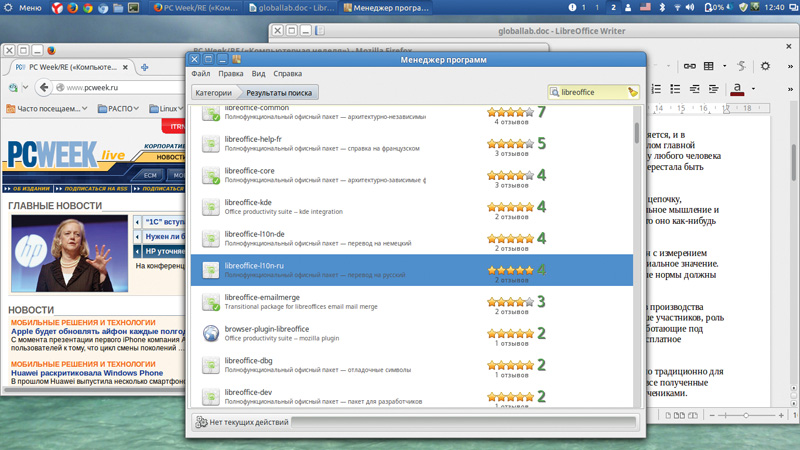Open the Firefox site identity dropdown arrow
Image resolution: width=800 pixels, height=450 pixels.
pyautogui.click(x=25, y=87)
